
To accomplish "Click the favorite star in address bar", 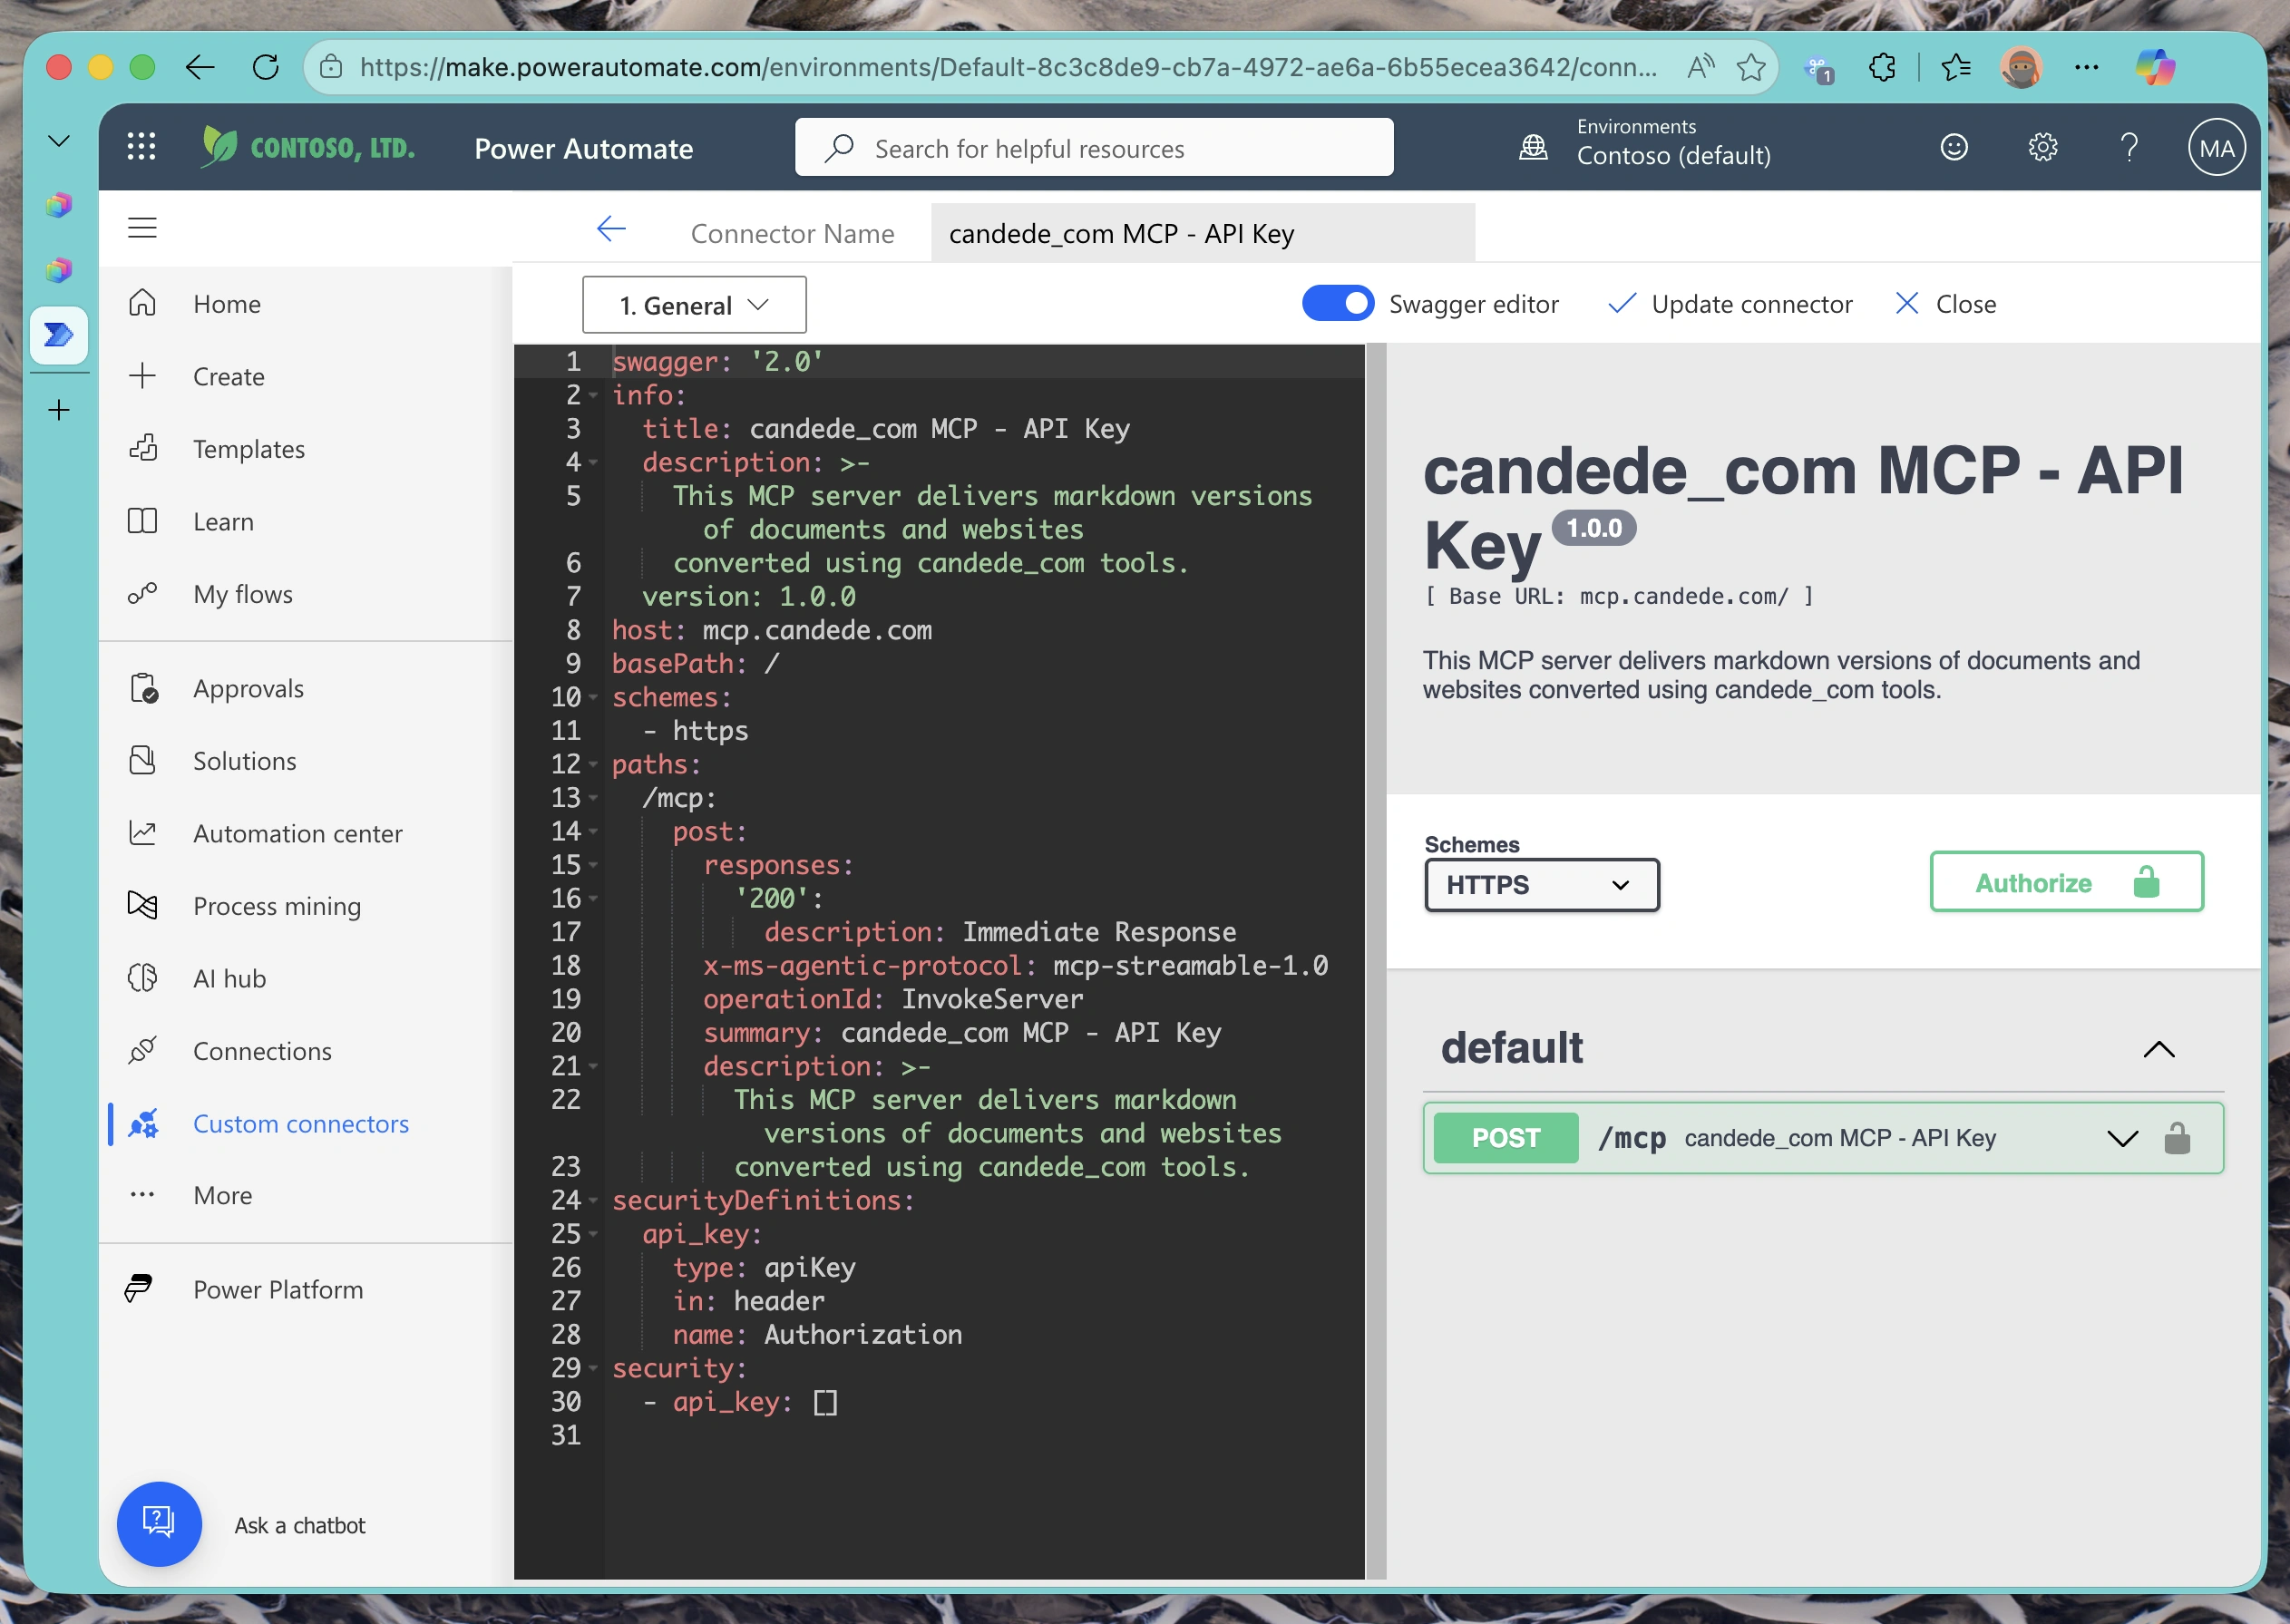I will coord(1750,67).
